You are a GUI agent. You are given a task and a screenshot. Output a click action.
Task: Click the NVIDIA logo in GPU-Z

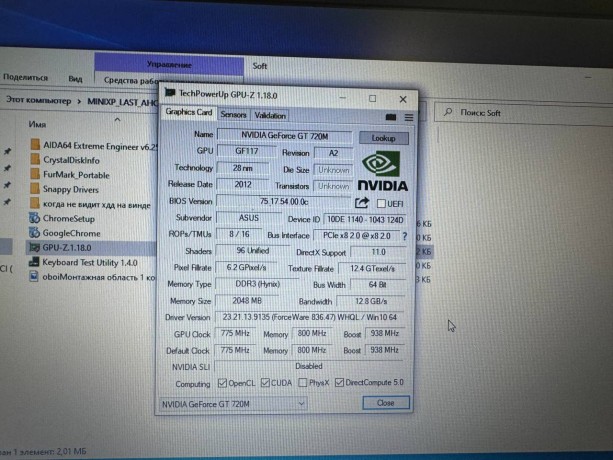point(382,171)
